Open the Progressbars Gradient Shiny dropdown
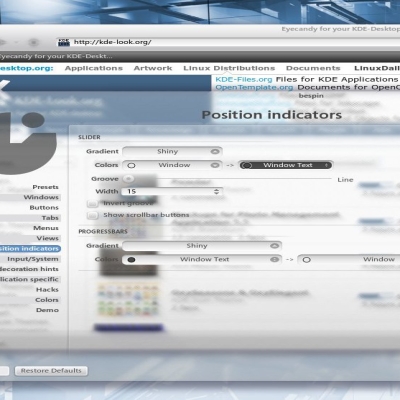Viewport: 400px width, 400px height. (202, 246)
